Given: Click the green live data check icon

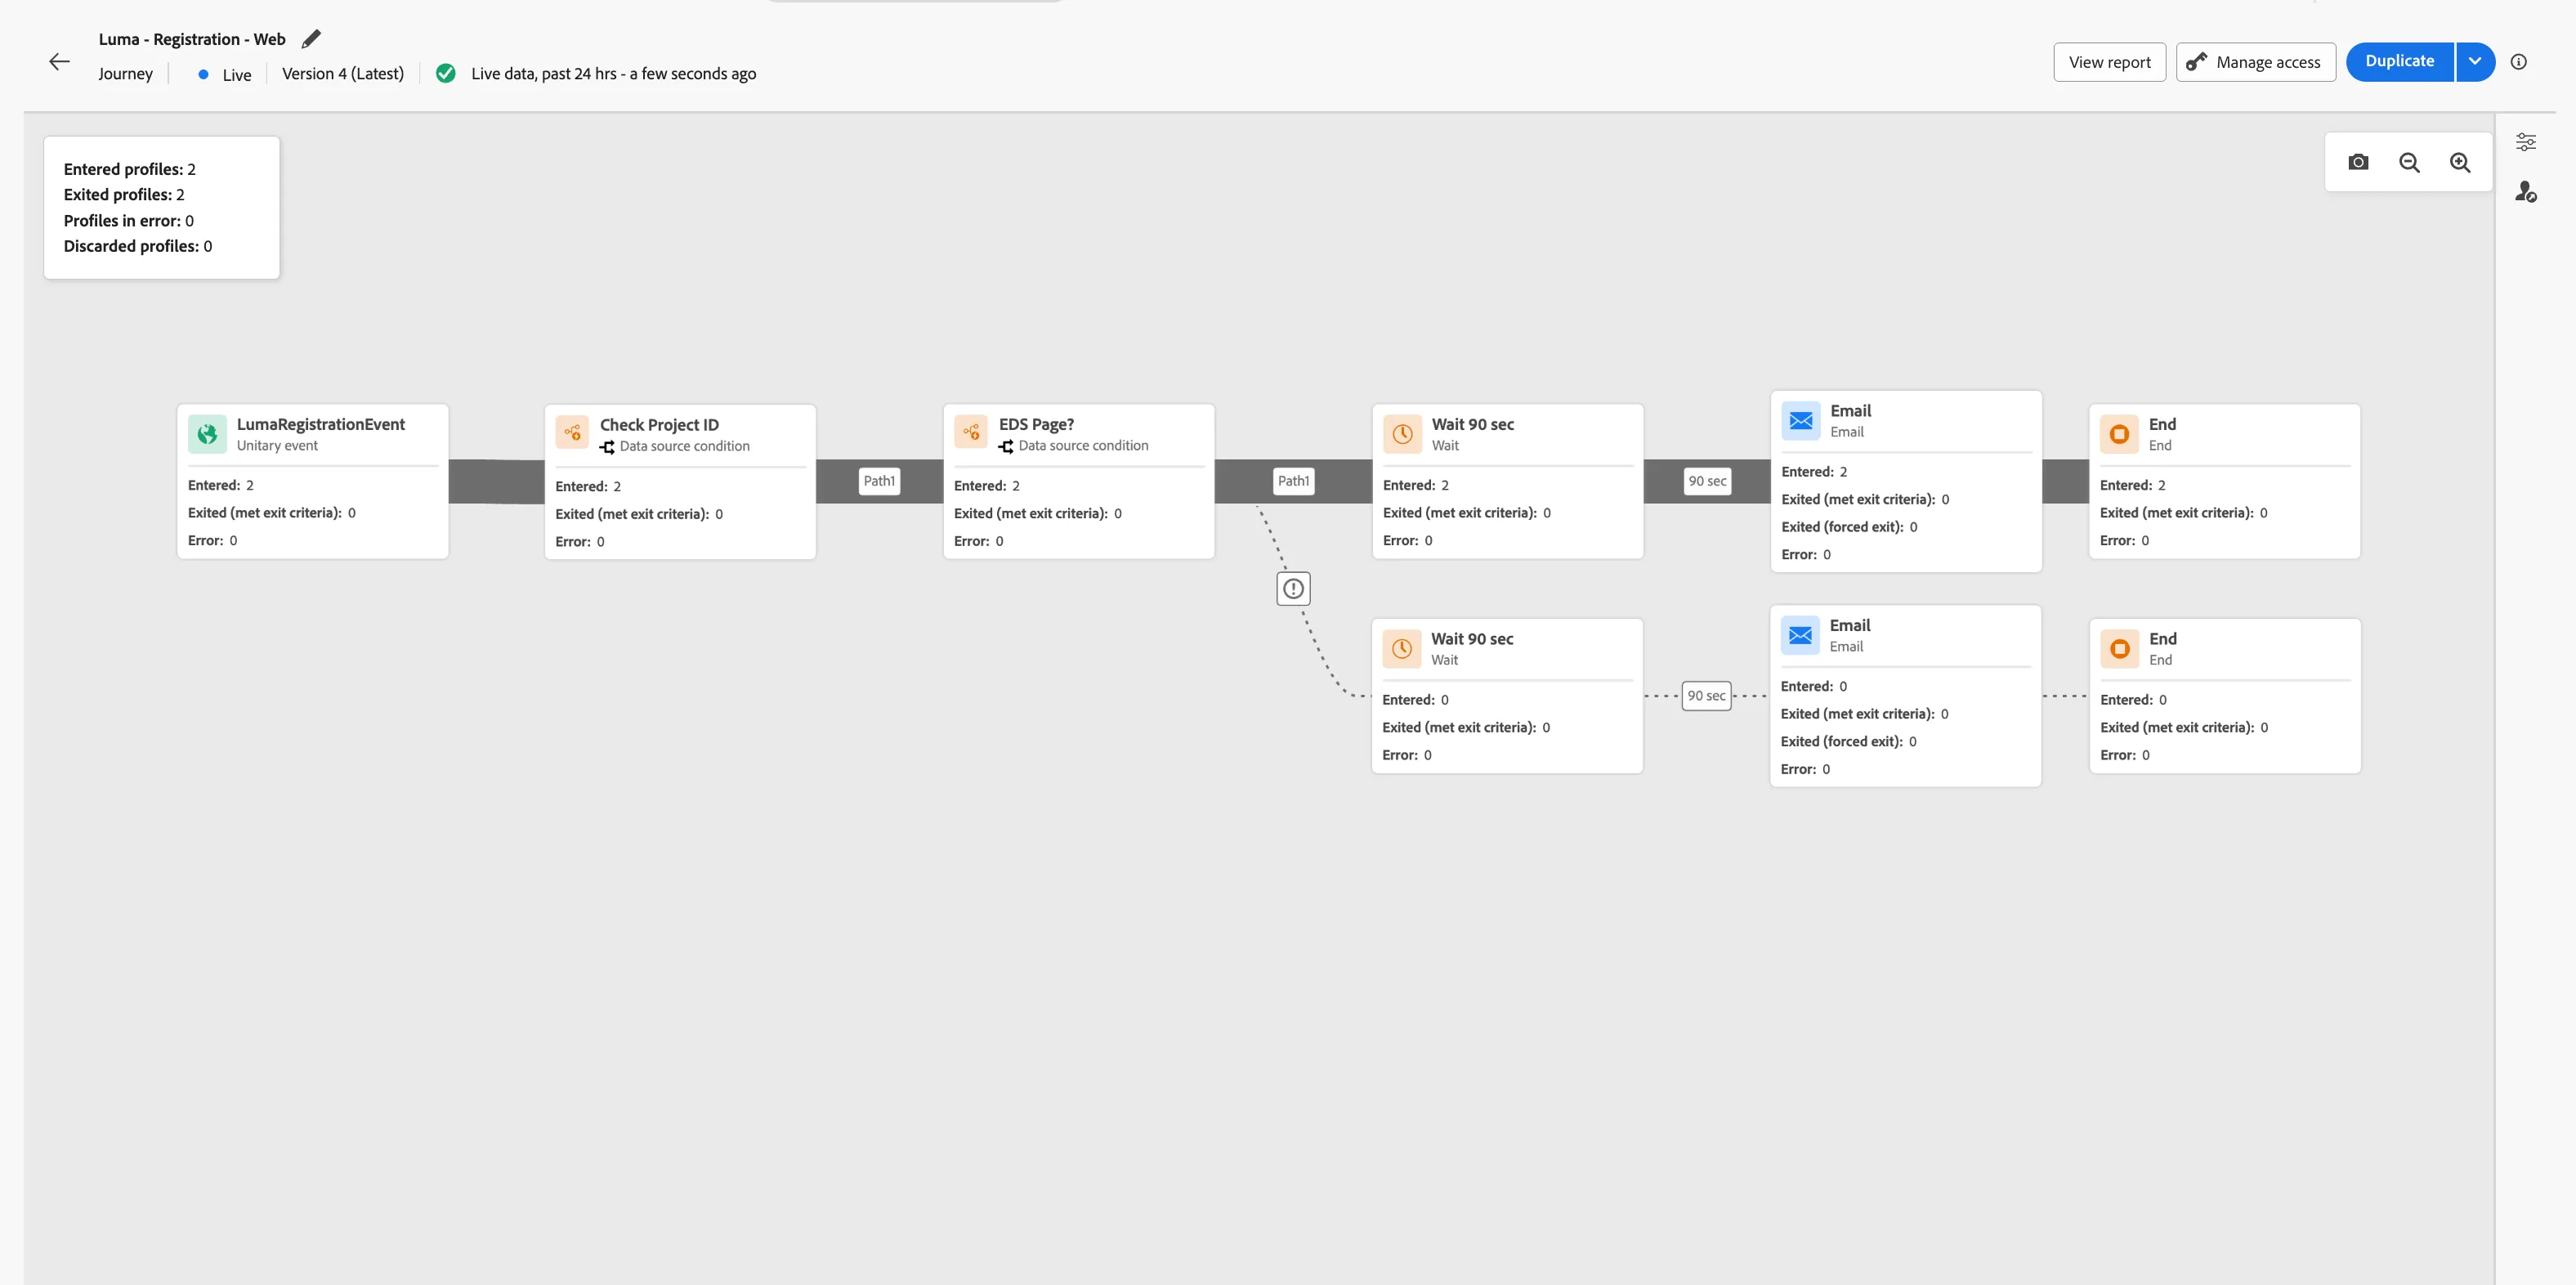Looking at the screenshot, I should tap(446, 73).
